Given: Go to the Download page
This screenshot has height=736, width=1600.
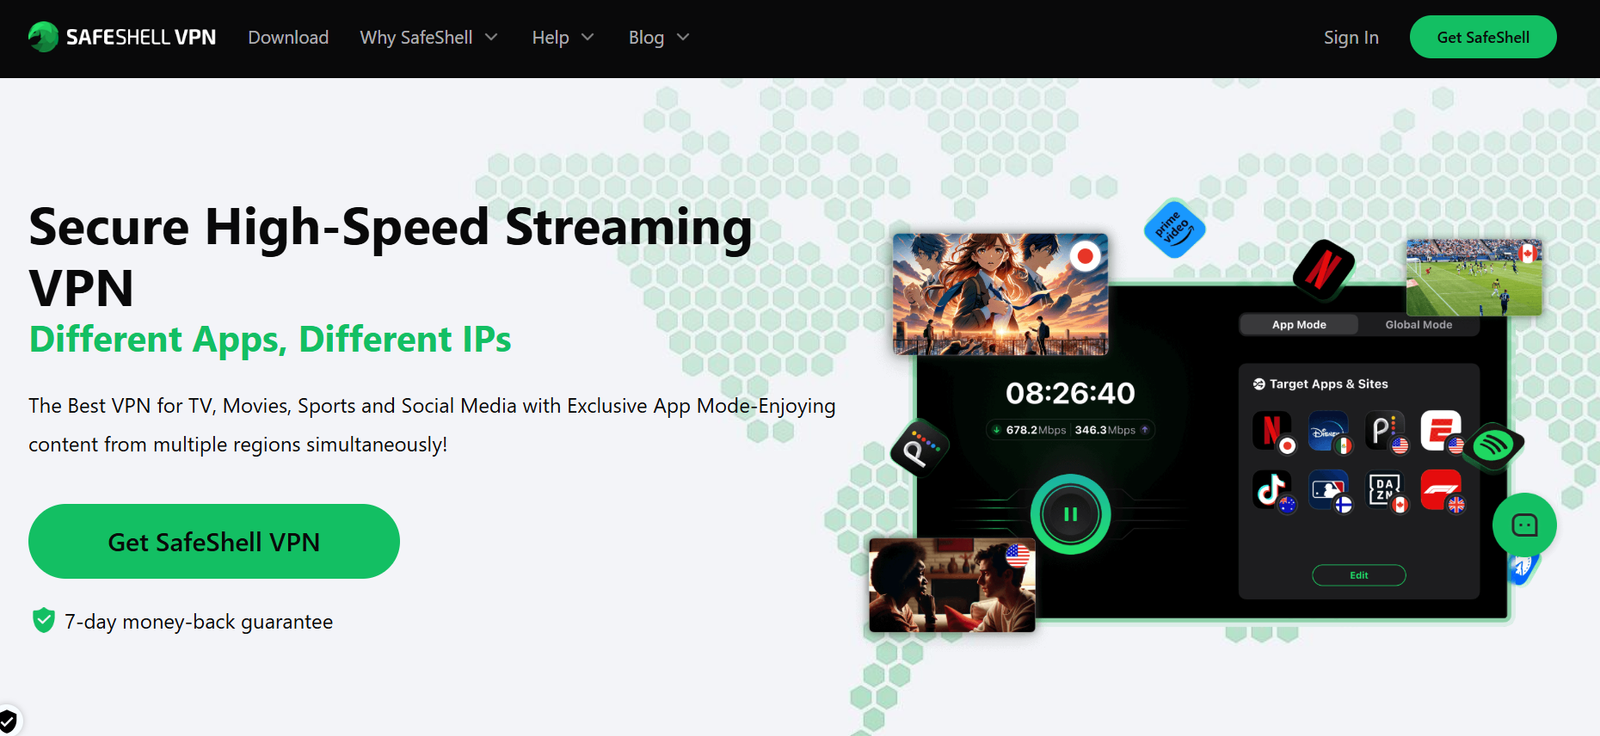Looking at the screenshot, I should (288, 38).
